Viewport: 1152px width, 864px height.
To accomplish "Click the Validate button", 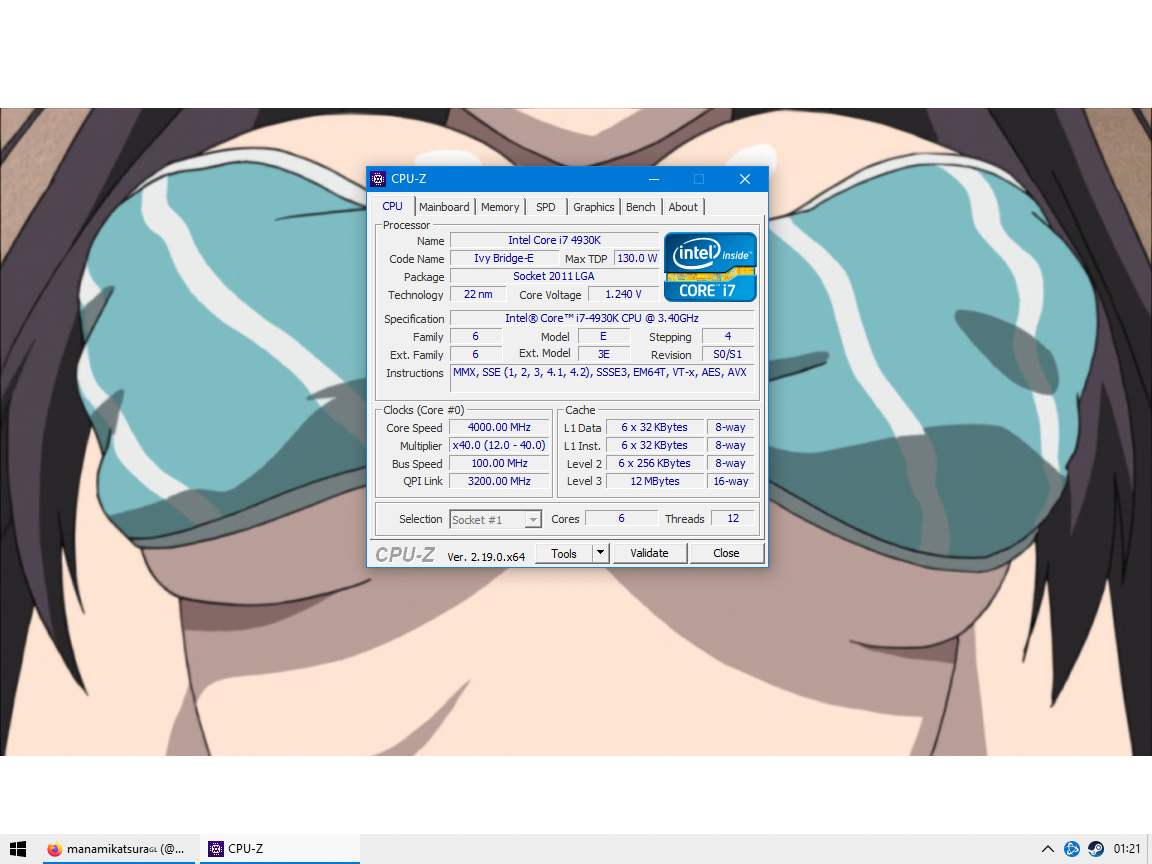I will 649,553.
